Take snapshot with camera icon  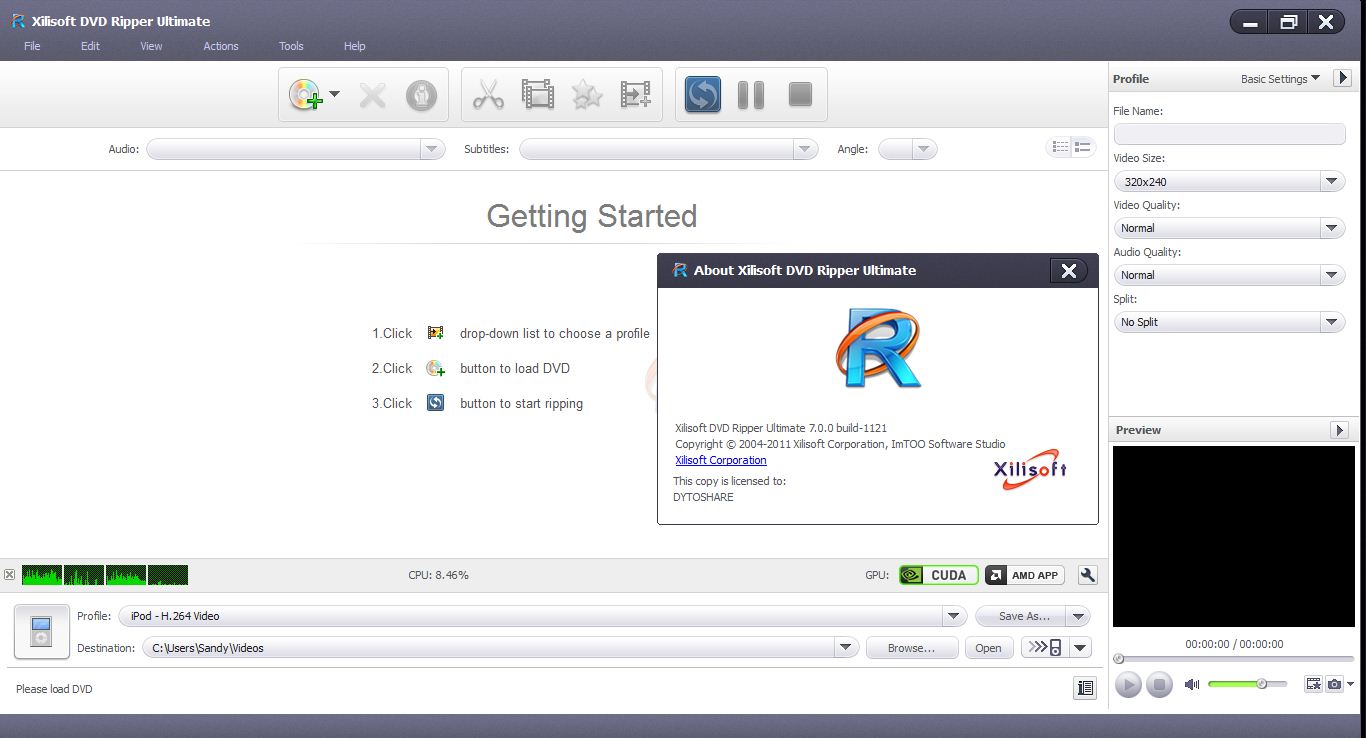1334,685
